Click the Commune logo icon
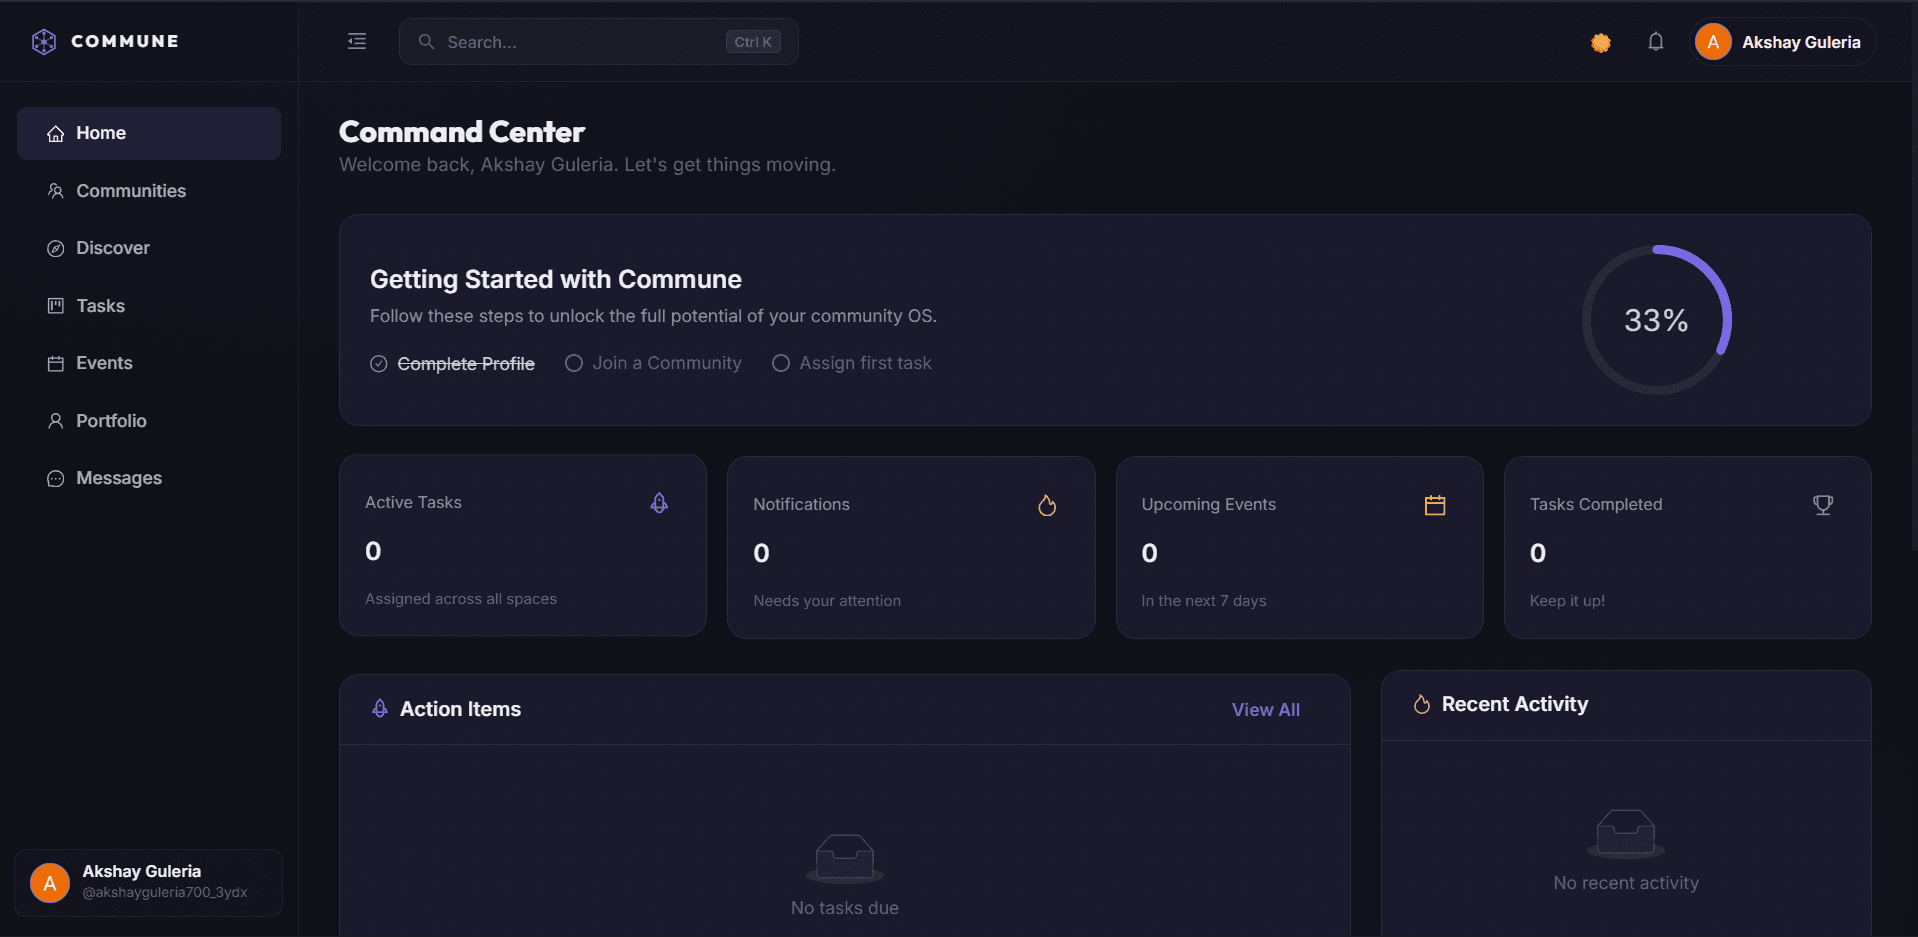Viewport: 1918px width, 937px height. [44, 41]
